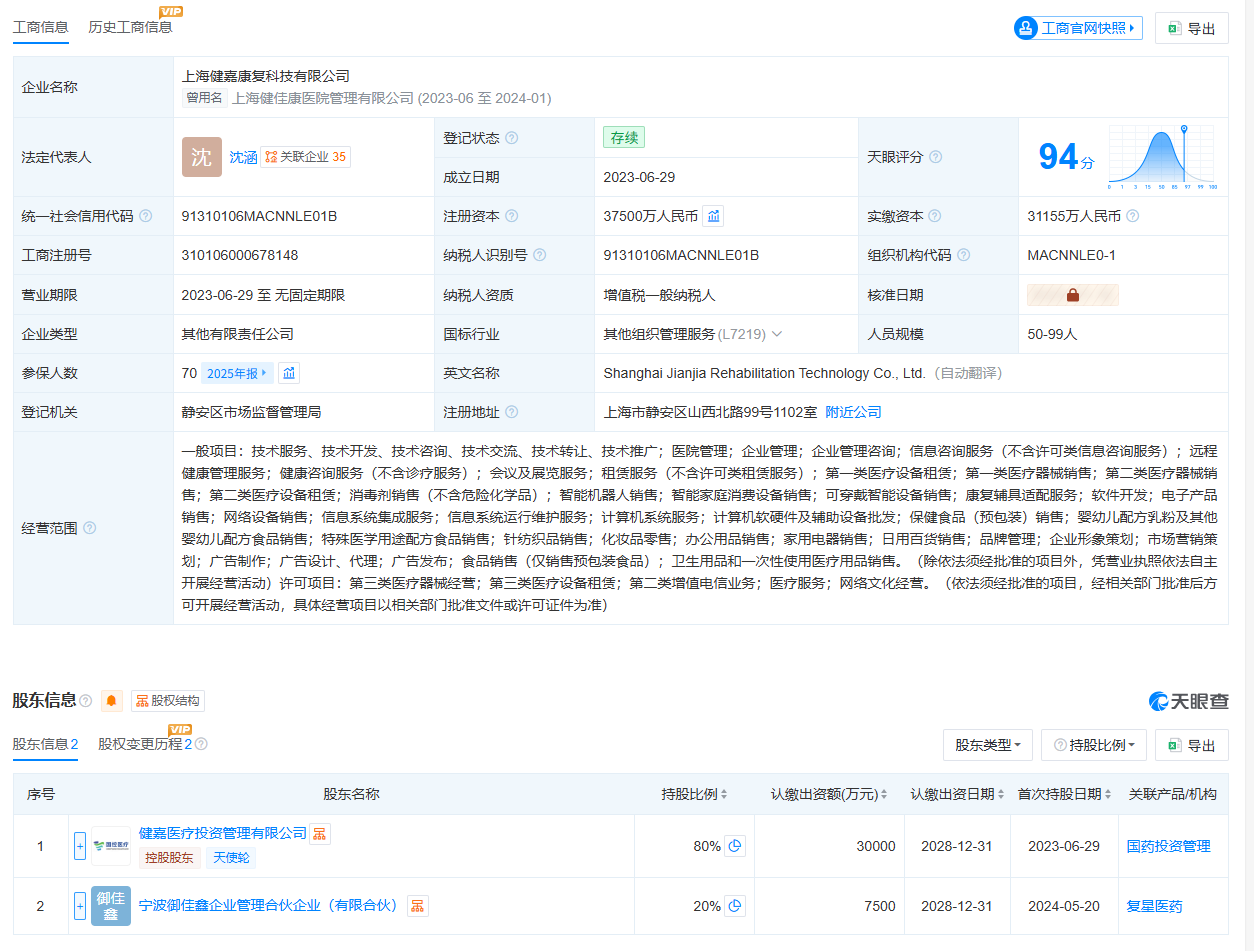This screenshot has height=951, width=1254.
Task: Show help for 注册地址 question icon
Action: click(x=512, y=412)
